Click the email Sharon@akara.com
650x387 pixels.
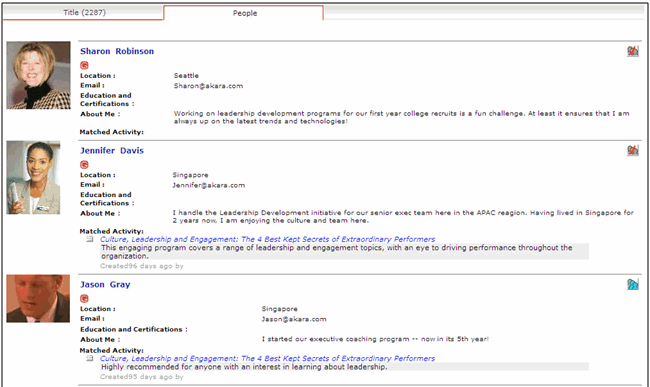tap(208, 86)
